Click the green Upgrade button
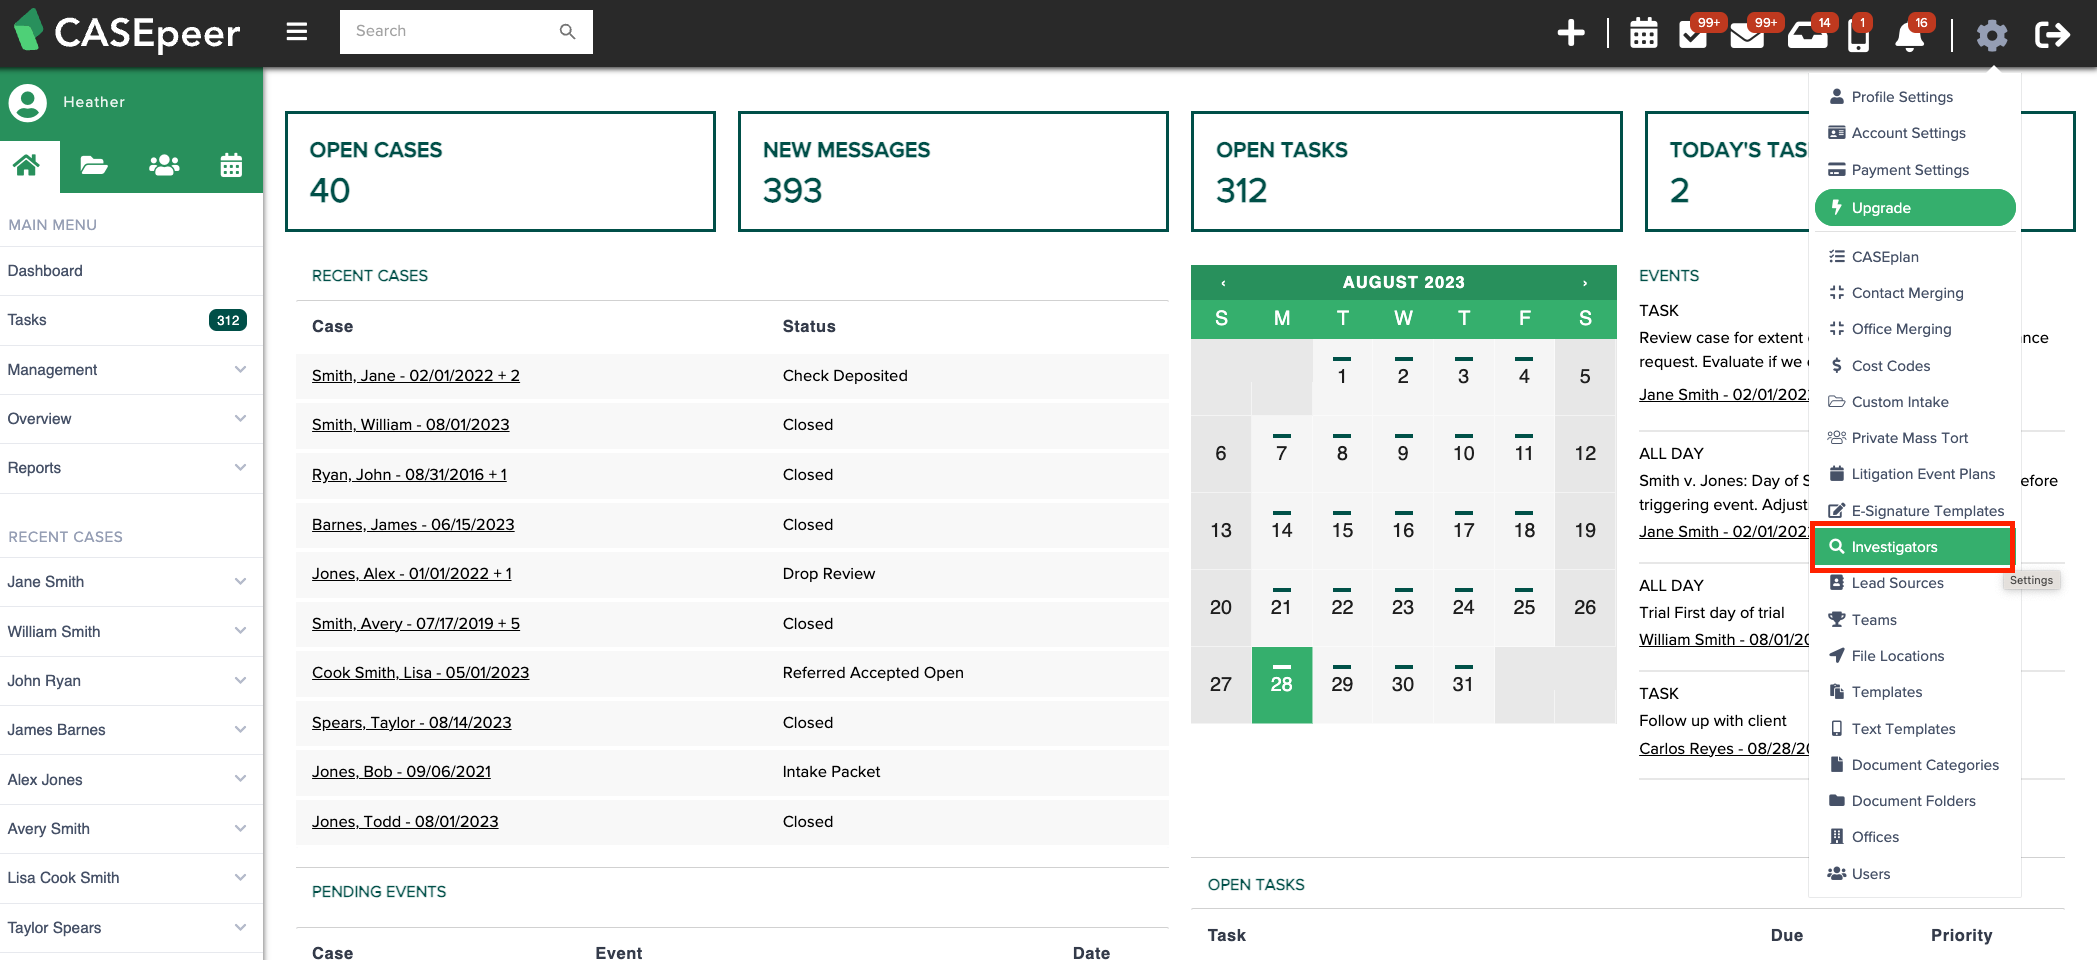Viewport: 2097px width, 960px height. [1914, 208]
